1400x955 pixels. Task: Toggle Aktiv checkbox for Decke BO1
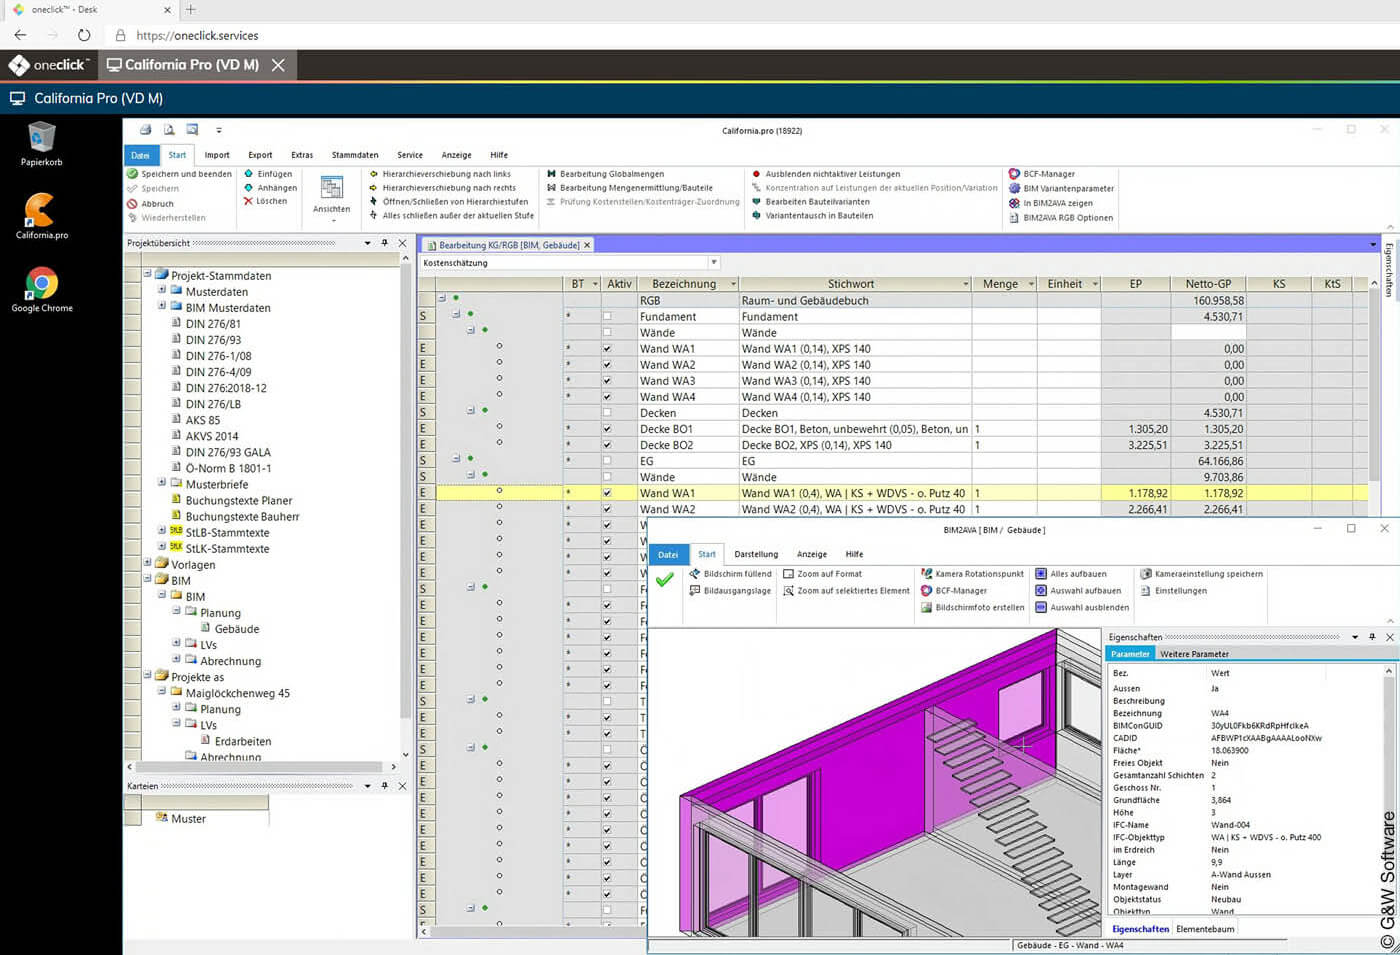pos(607,428)
